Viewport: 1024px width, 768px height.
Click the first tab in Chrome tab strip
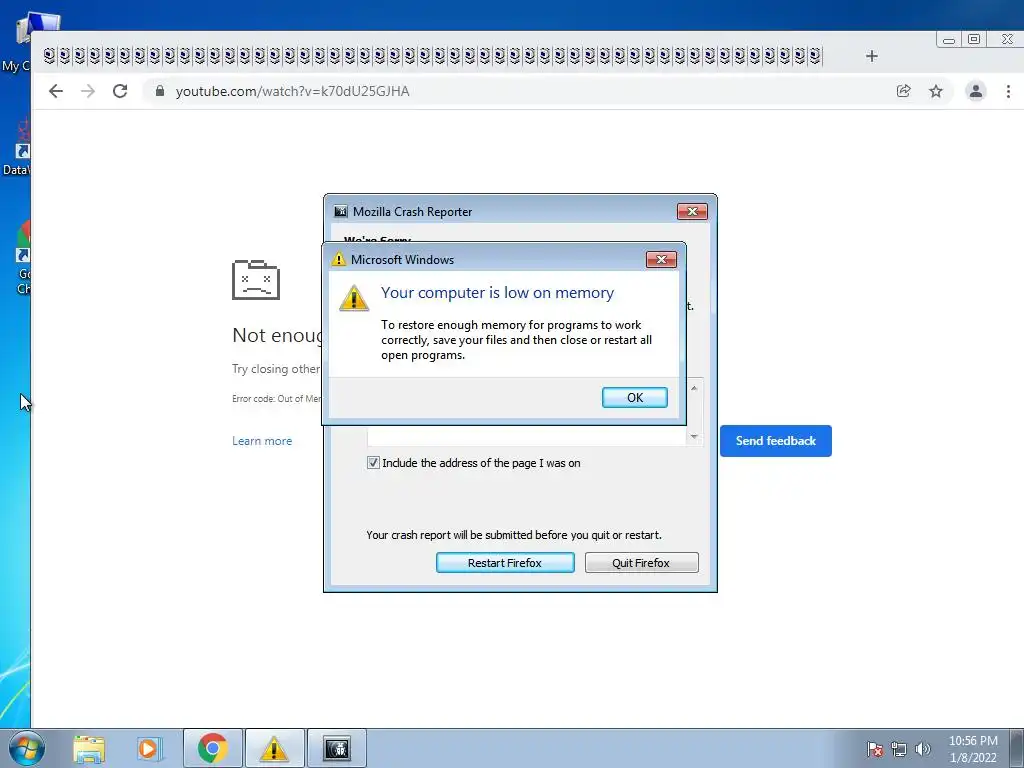click(50, 56)
